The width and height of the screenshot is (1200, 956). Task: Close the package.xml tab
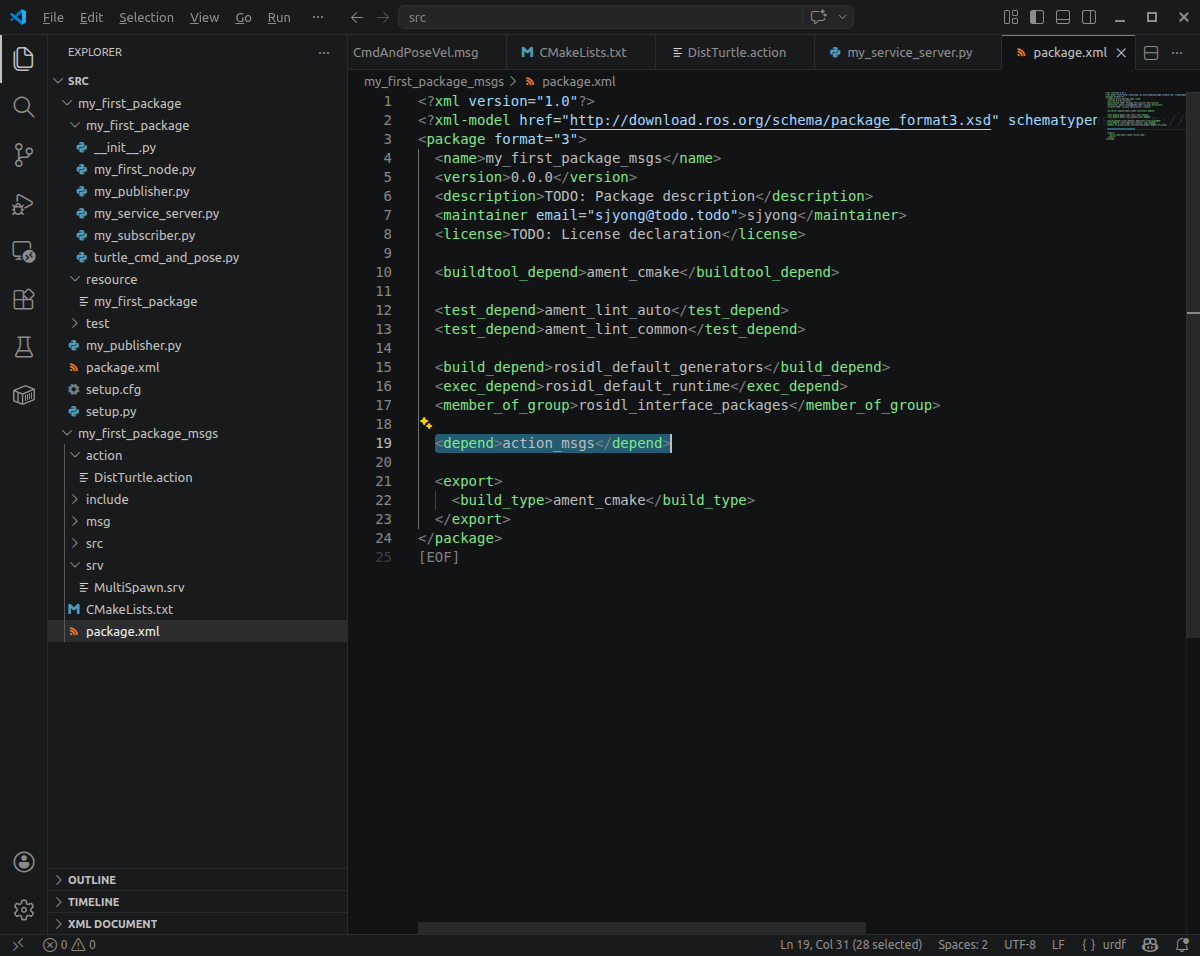[x=1121, y=53]
